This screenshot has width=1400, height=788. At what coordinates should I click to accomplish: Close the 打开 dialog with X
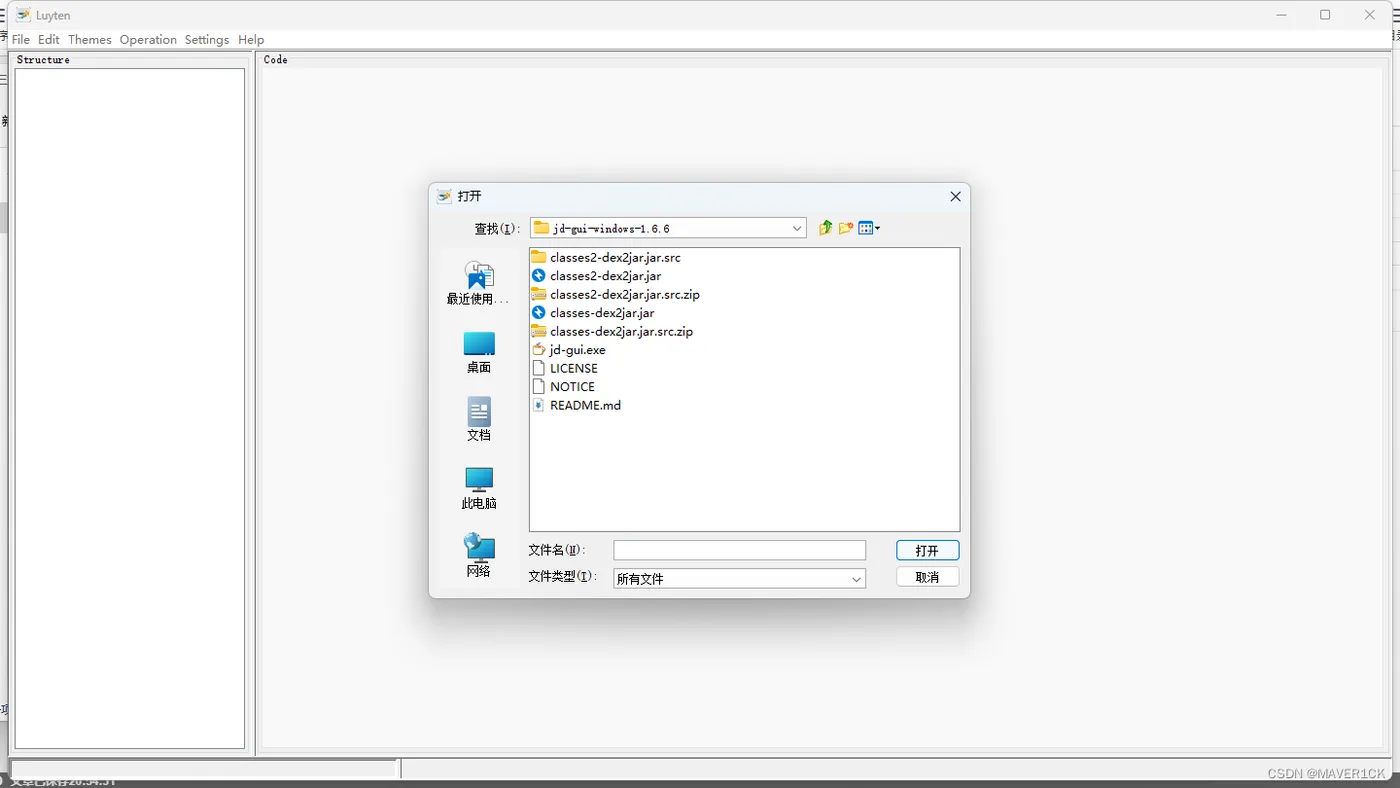955,197
